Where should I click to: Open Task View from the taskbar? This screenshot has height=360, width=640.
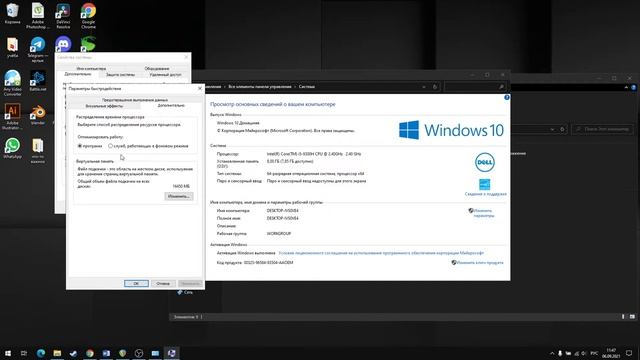tap(24, 353)
